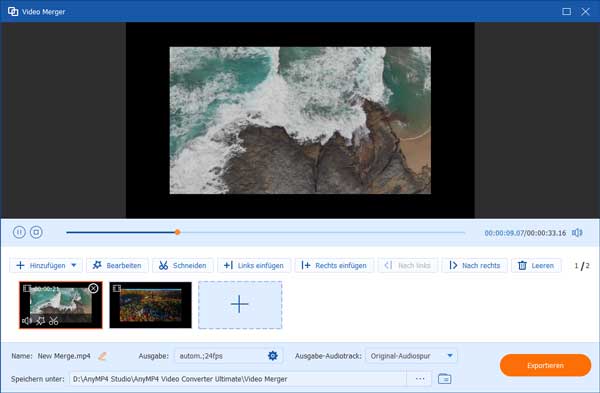Open edit star icon on first clip
This screenshot has height=393, width=600.
click(x=41, y=321)
